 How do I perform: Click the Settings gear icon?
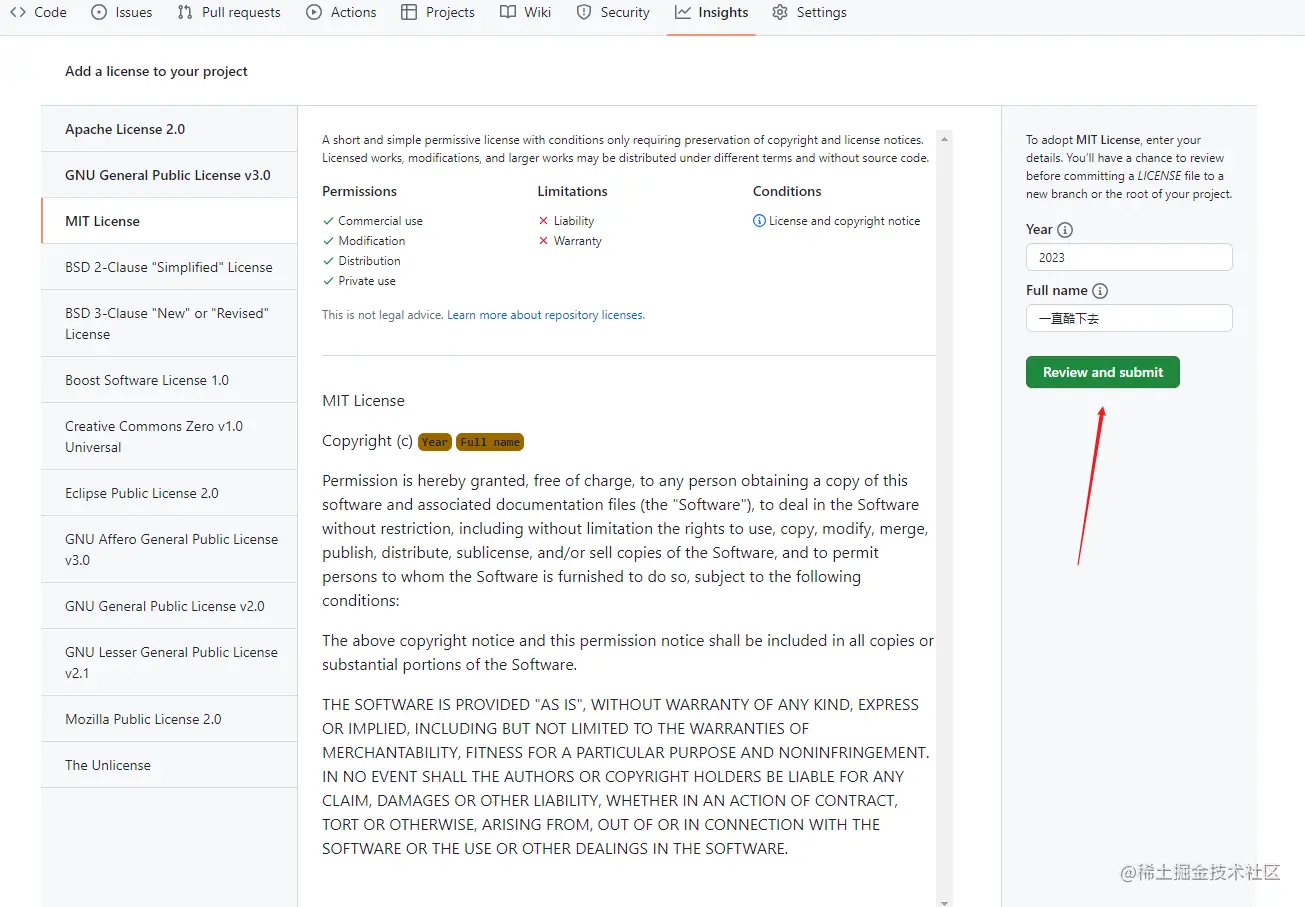780,12
